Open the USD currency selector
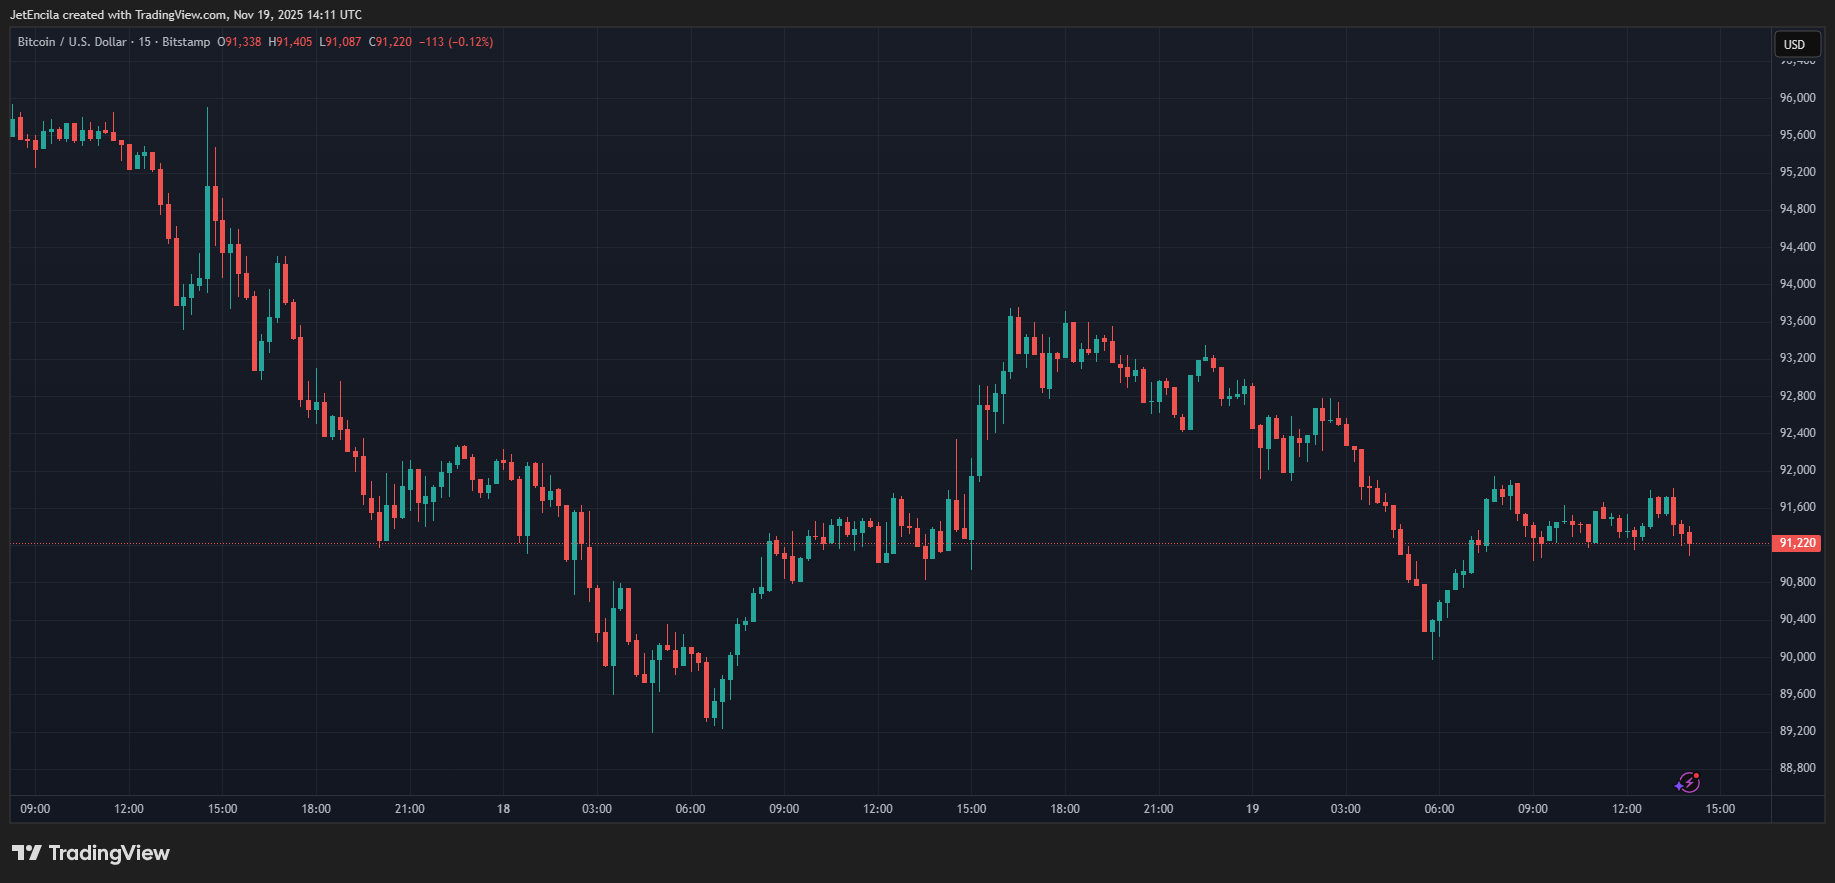Screen dimensions: 1835x883 click(x=1795, y=44)
